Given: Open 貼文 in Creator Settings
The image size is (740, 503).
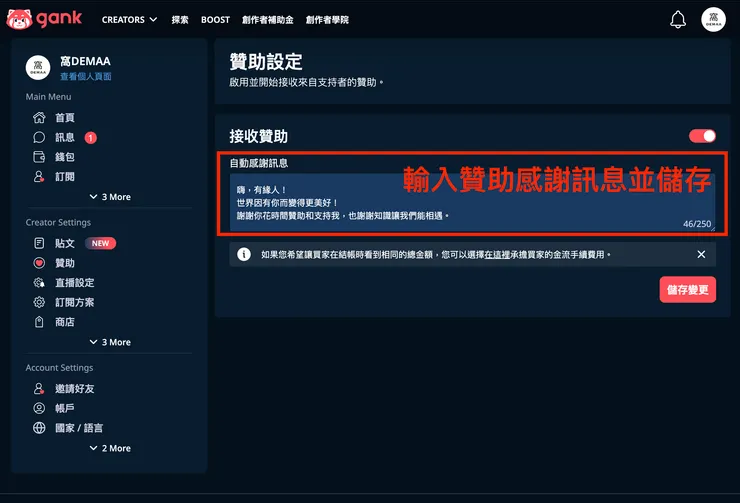Looking at the screenshot, I should (x=65, y=243).
